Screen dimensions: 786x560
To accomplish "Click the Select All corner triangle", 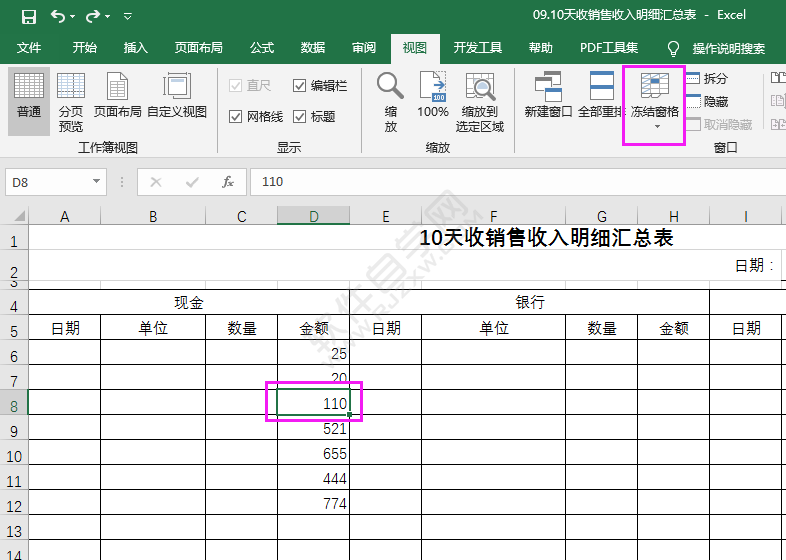I will pos(19,216).
